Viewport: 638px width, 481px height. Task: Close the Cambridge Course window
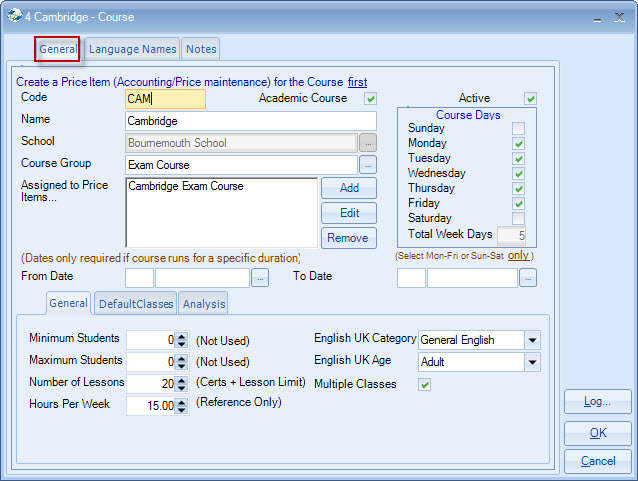[x=619, y=17]
